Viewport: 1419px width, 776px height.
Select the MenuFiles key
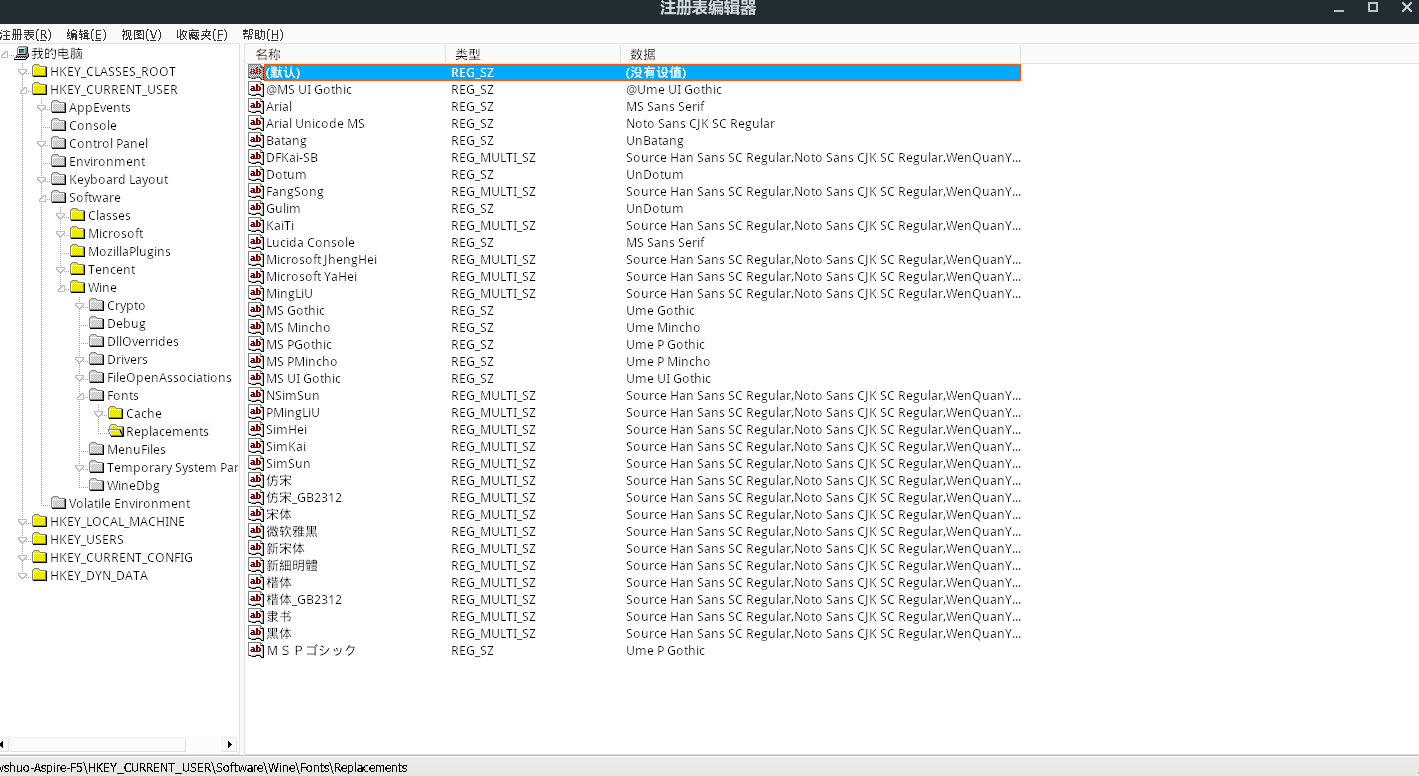[x=137, y=449]
